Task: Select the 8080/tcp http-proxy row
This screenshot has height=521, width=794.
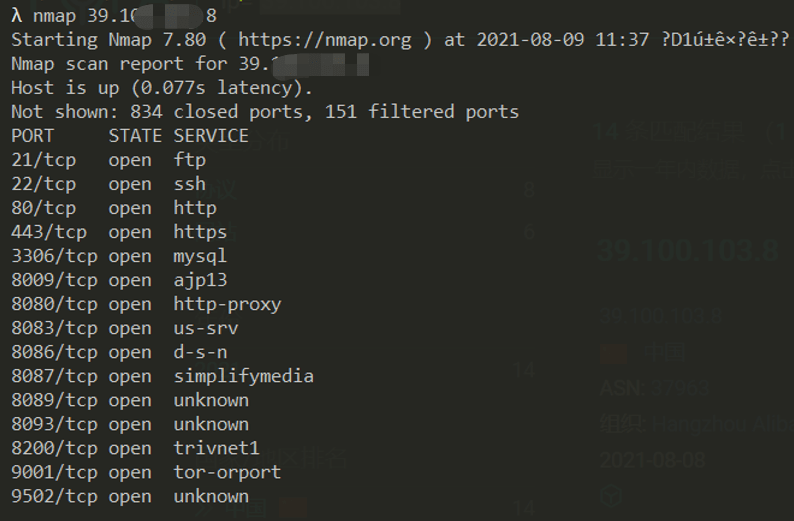Action: 146,304
